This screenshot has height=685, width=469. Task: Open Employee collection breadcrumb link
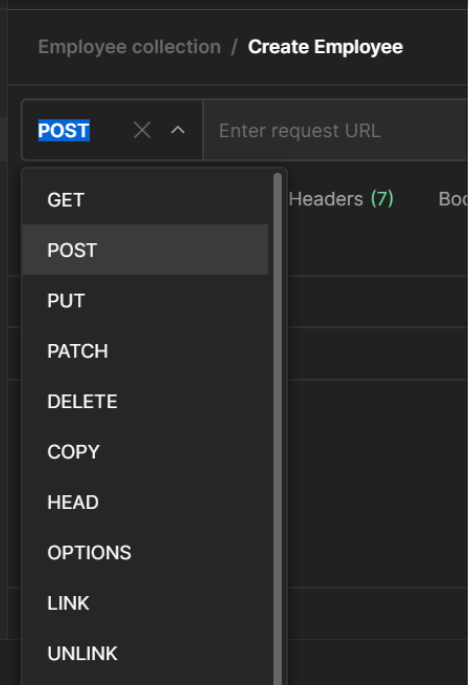[x=129, y=47]
